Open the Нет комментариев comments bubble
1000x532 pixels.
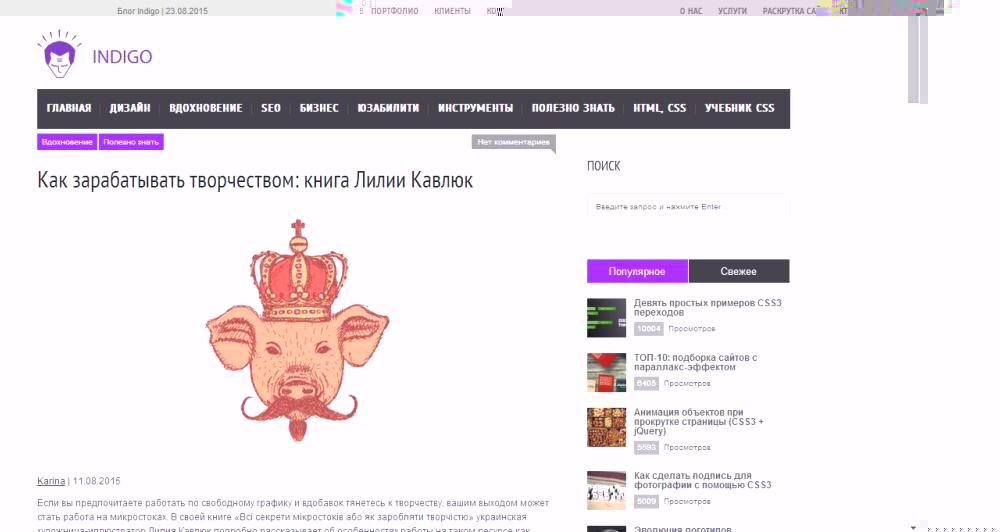(x=513, y=142)
